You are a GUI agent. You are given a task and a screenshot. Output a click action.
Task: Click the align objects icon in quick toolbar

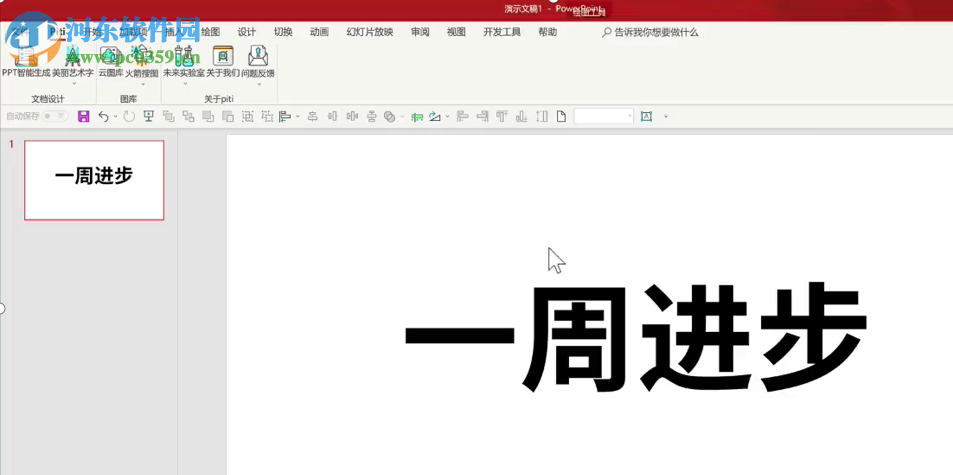(x=284, y=117)
